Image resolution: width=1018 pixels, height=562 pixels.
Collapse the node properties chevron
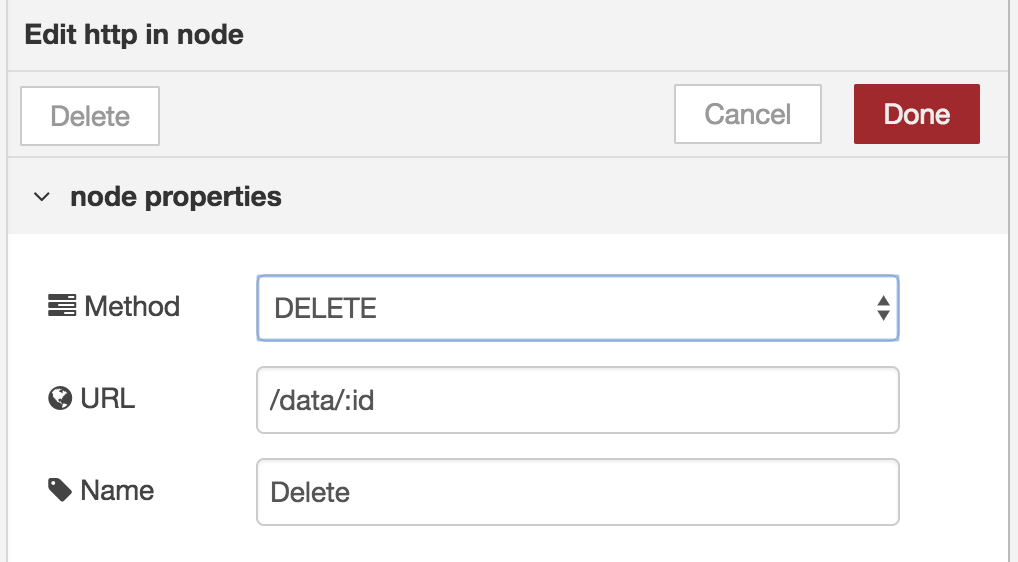point(42,197)
